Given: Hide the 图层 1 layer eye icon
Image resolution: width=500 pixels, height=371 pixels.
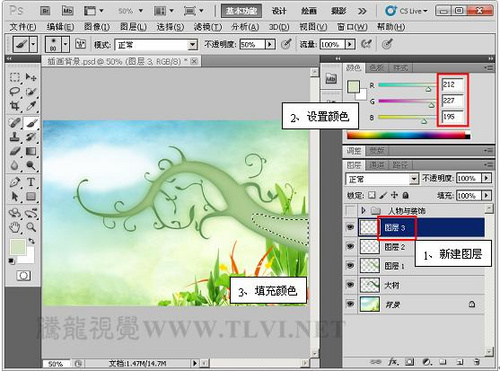Looking at the screenshot, I should (350, 266).
